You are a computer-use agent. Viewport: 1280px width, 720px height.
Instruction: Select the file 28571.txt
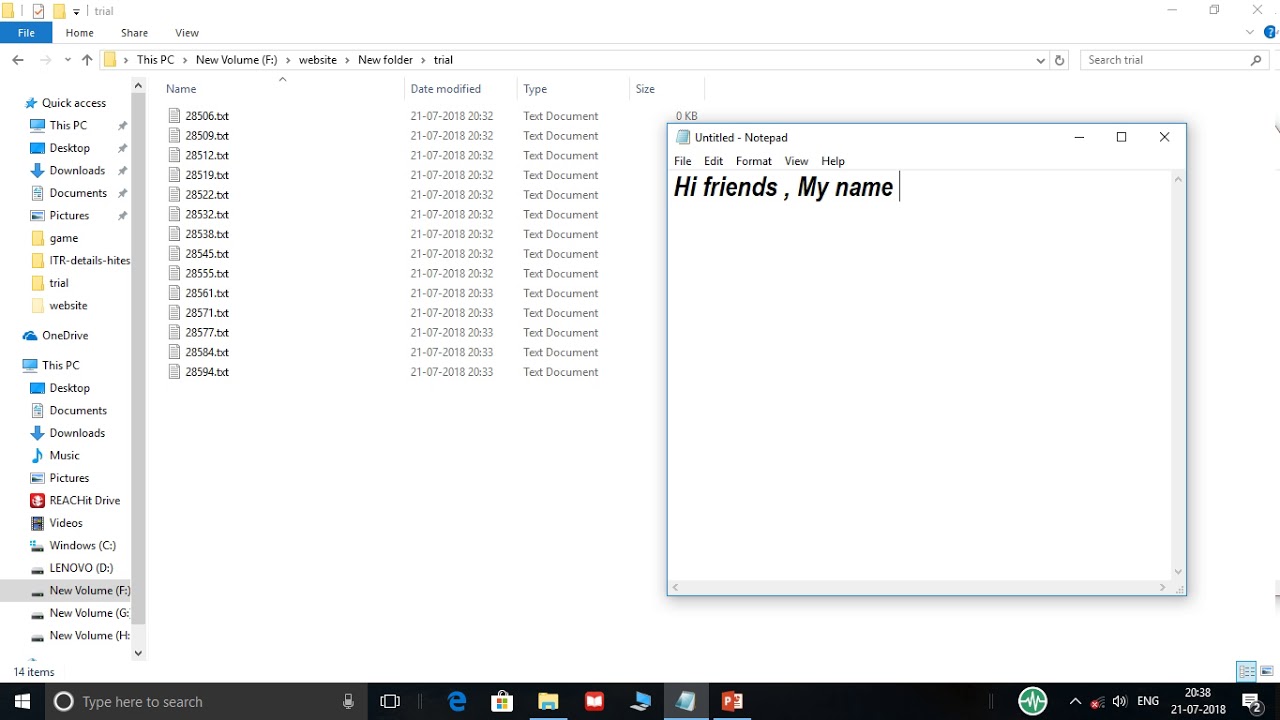pyautogui.click(x=207, y=313)
